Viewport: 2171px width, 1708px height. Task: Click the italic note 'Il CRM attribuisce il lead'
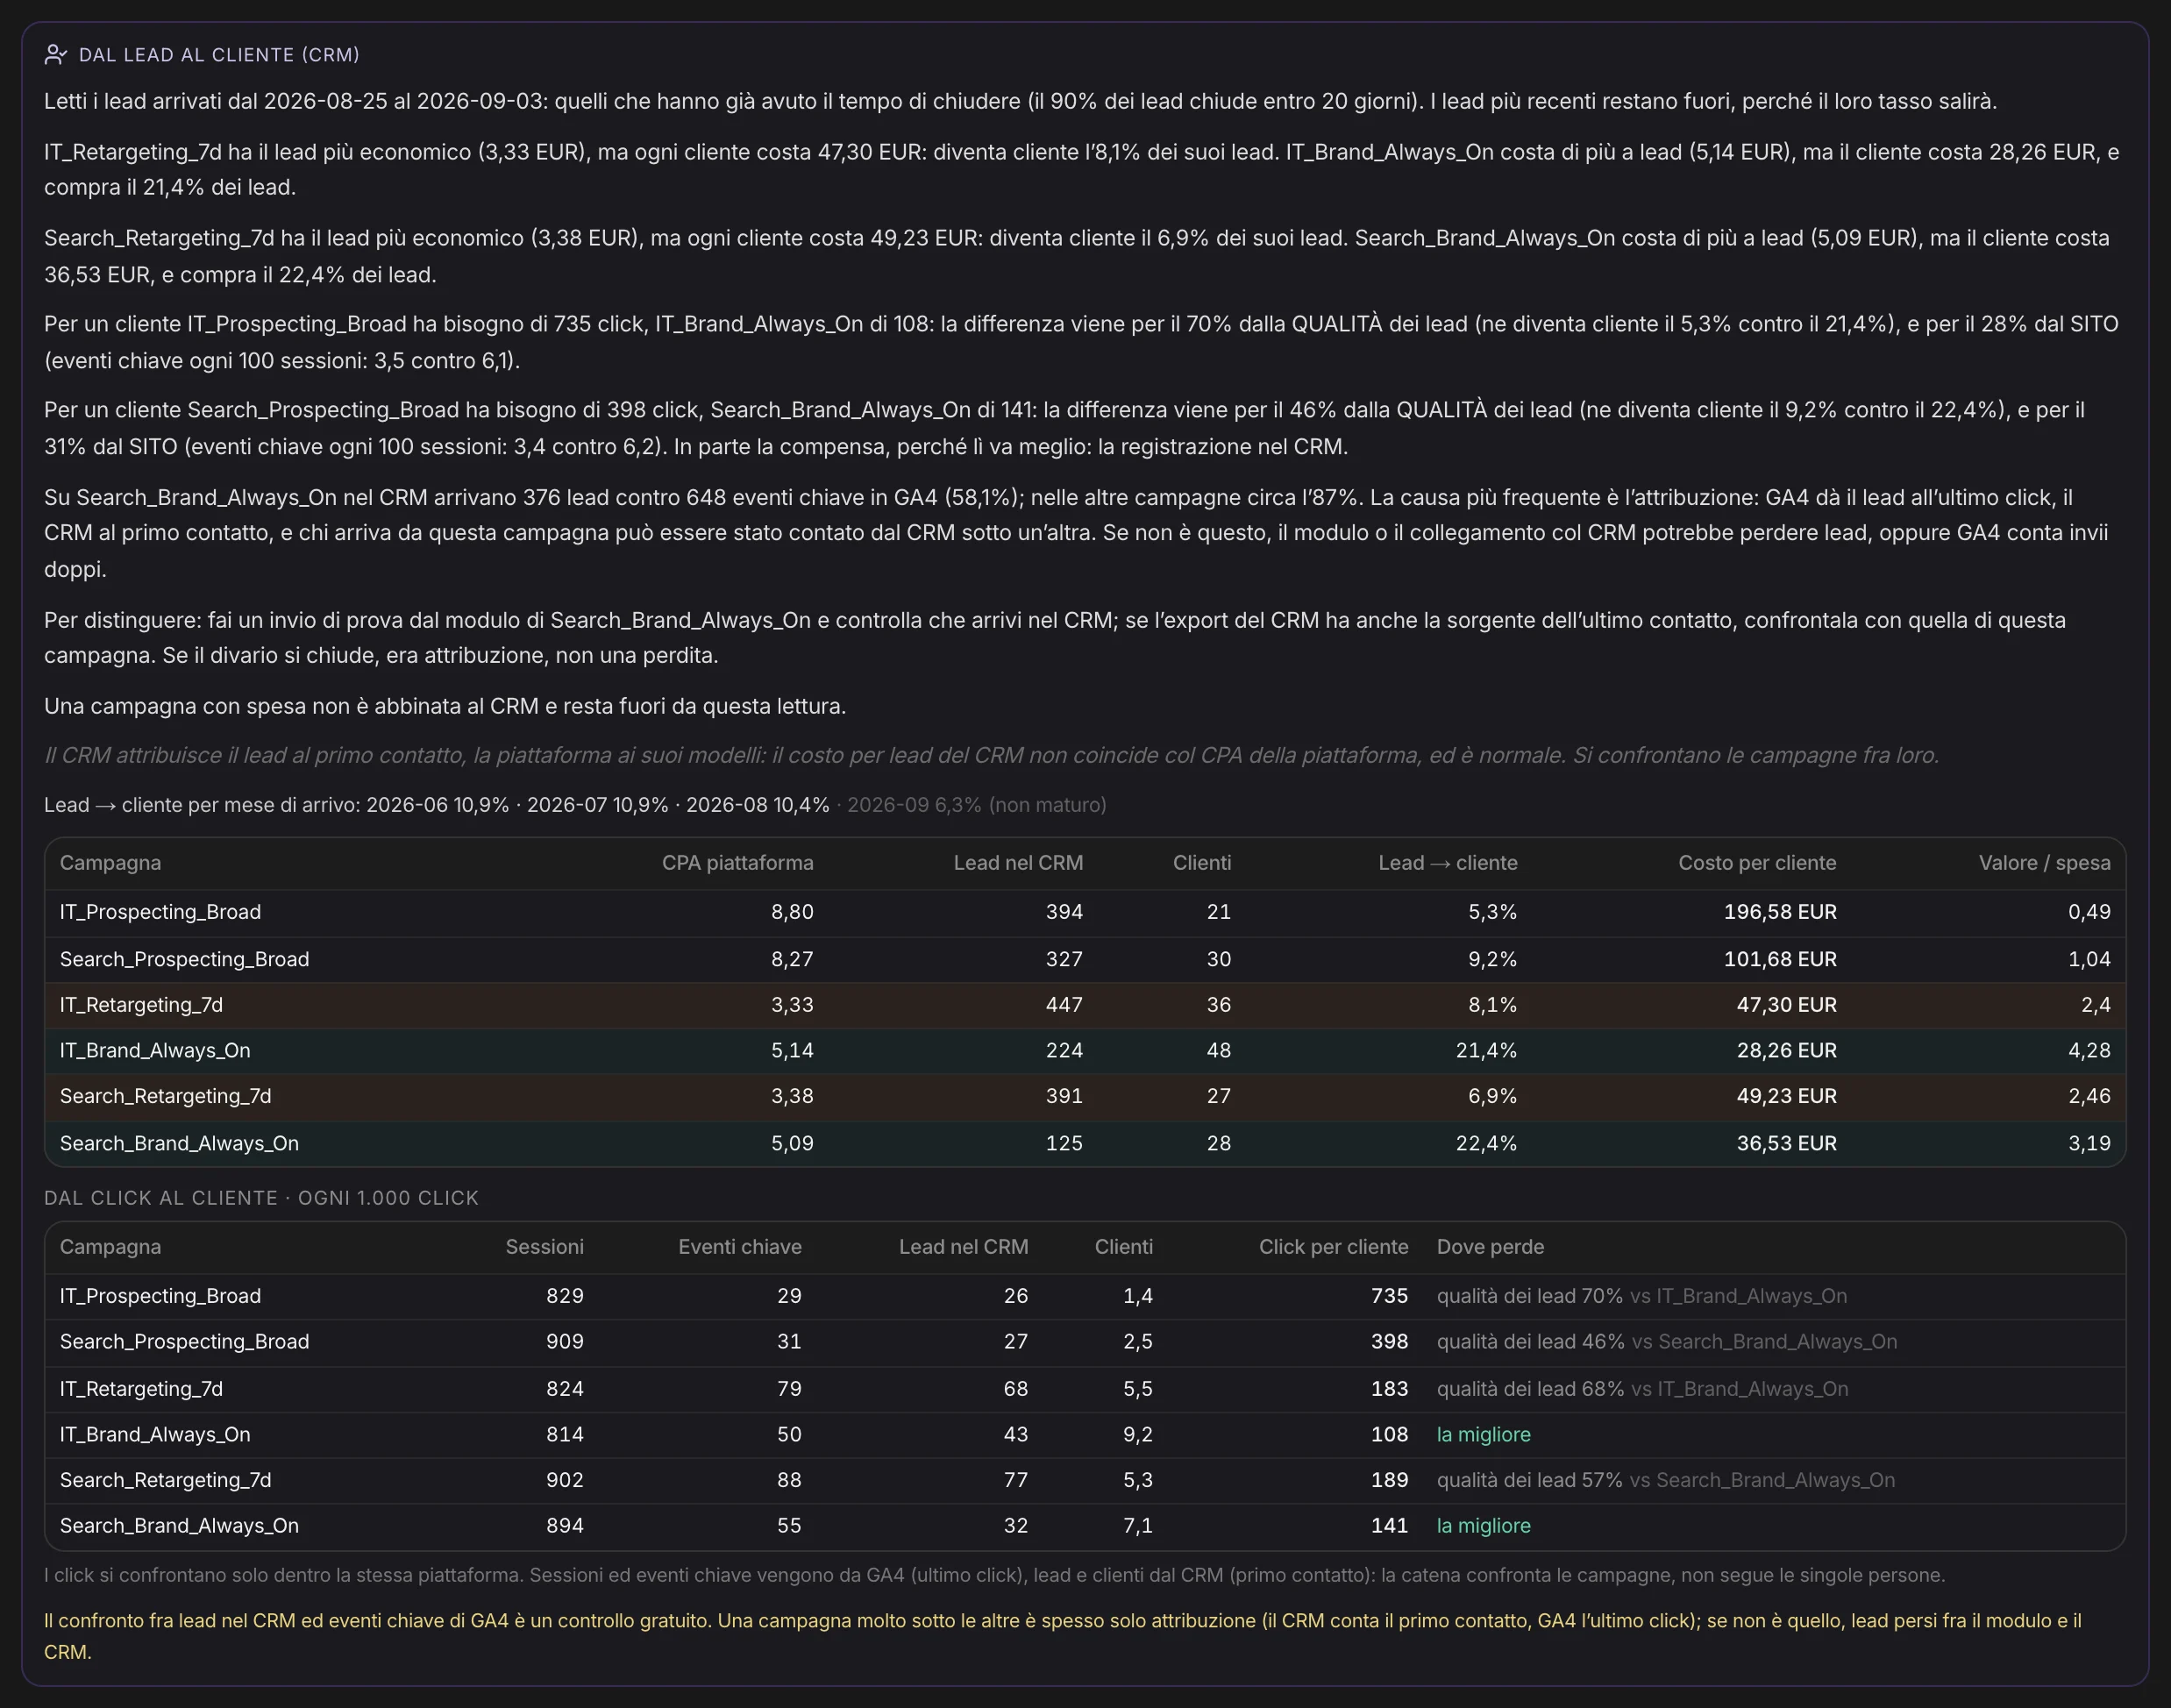pyautogui.click(x=991, y=755)
